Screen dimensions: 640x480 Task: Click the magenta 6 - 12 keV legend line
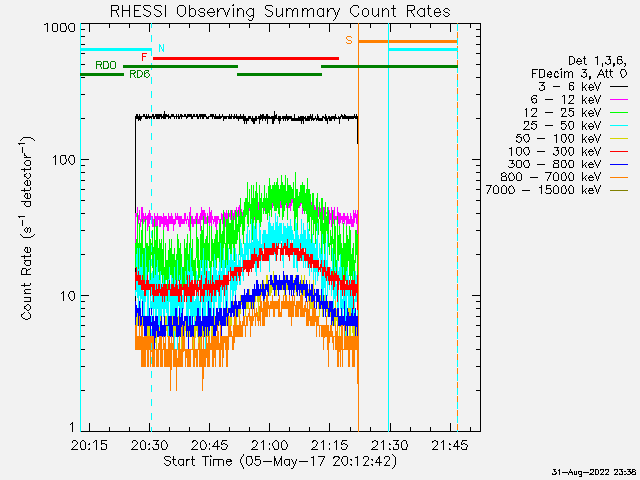[x=619, y=100]
